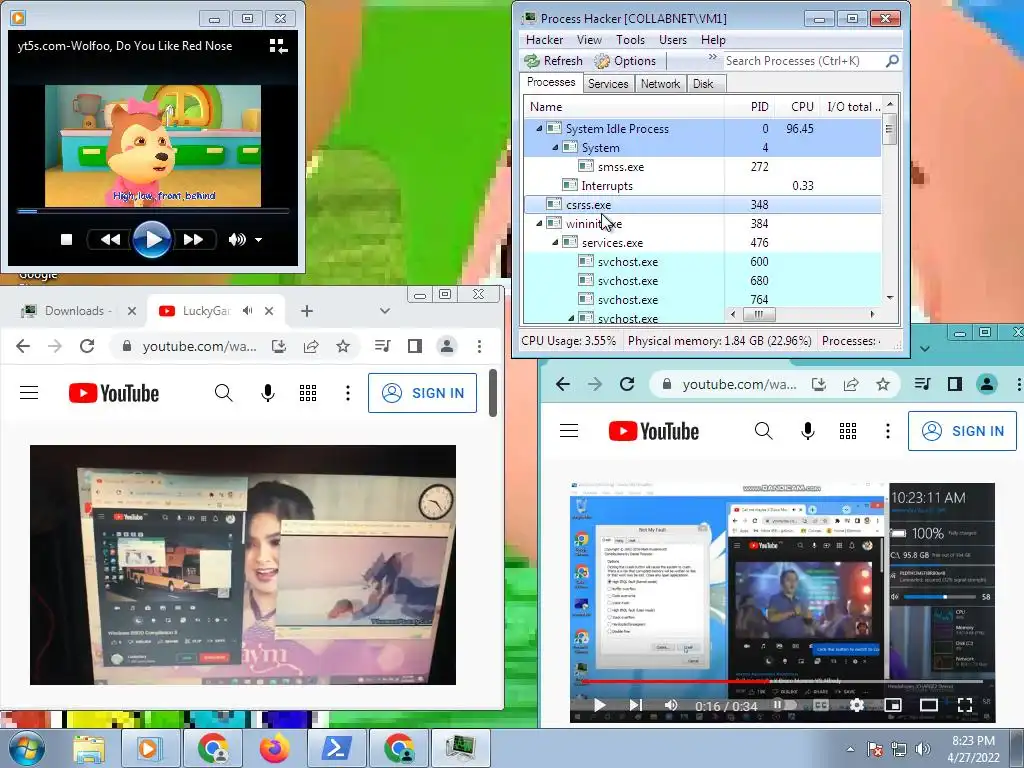The height and width of the screenshot is (768, 1024).
Task: Click Refresh in Process Hacker toolbar
Action: pyautogui.click(x=553, y=61)
